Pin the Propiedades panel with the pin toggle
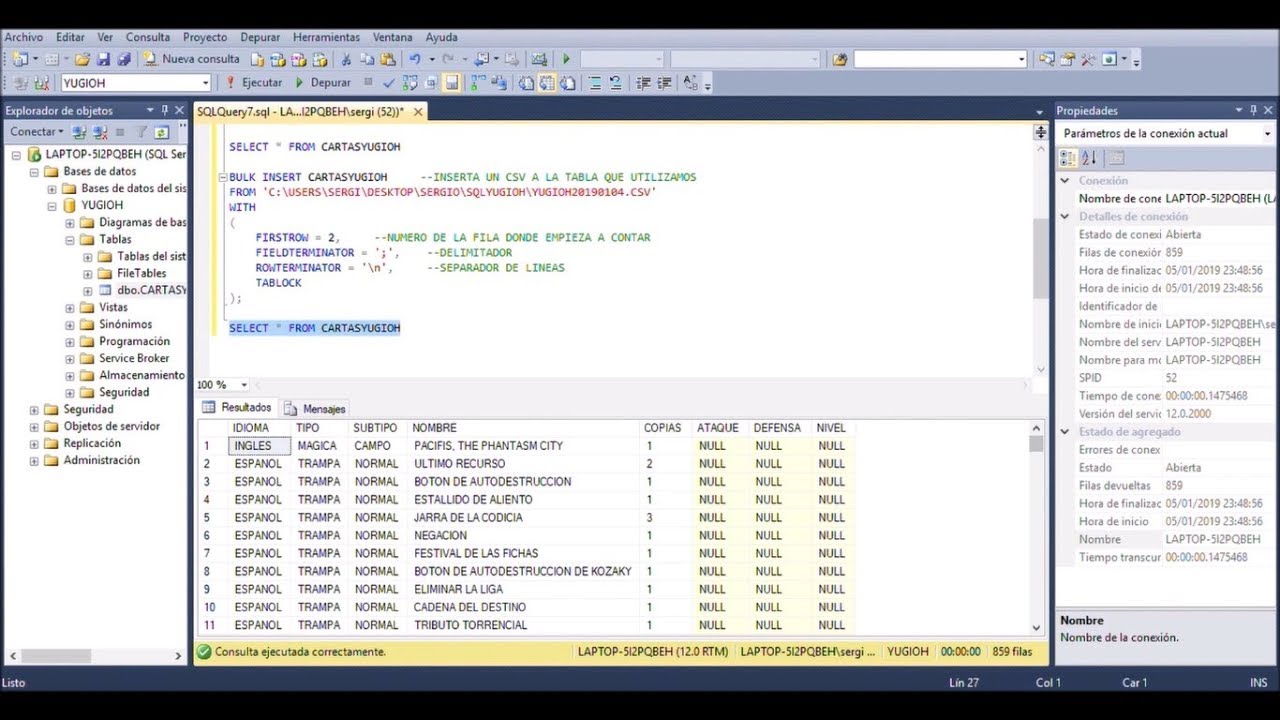This screenshot has width=1280, height=720. click(1251, 110)
